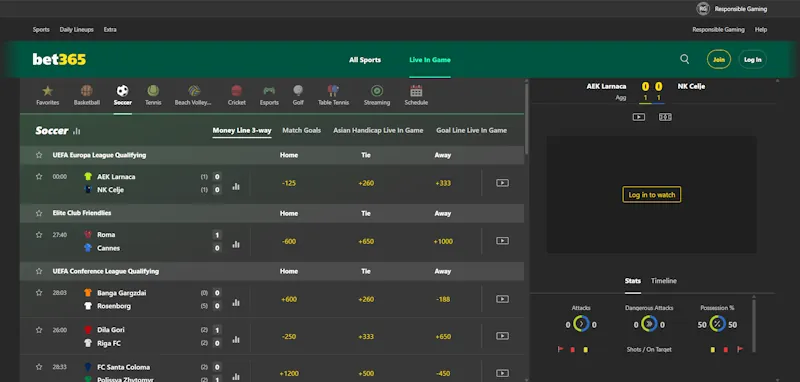Open live stream icon for Banga Gargzdai match
Viewport: 800px width, 382px height.
[503, 299]
